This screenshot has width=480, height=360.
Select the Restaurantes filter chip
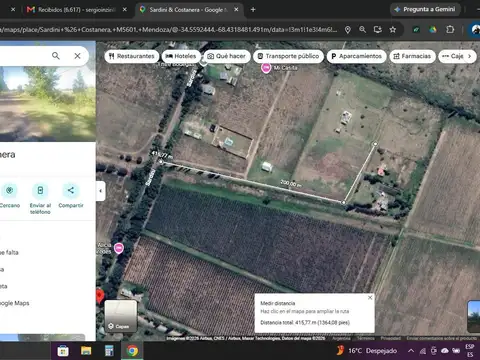tap(132, 56)
